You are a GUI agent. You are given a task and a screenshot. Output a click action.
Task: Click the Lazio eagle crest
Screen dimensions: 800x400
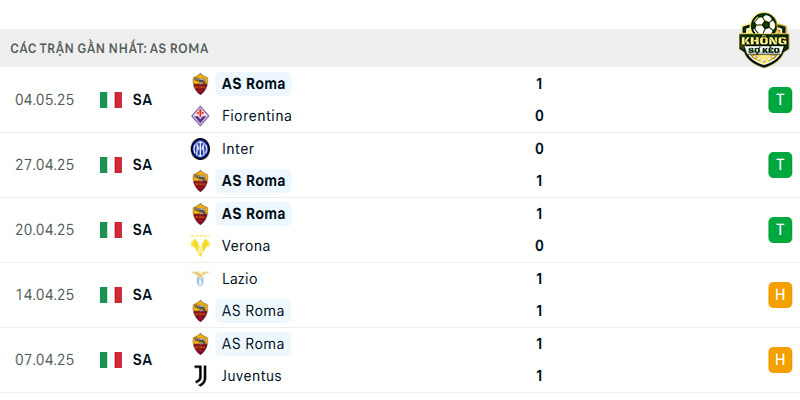pos(200,279)
